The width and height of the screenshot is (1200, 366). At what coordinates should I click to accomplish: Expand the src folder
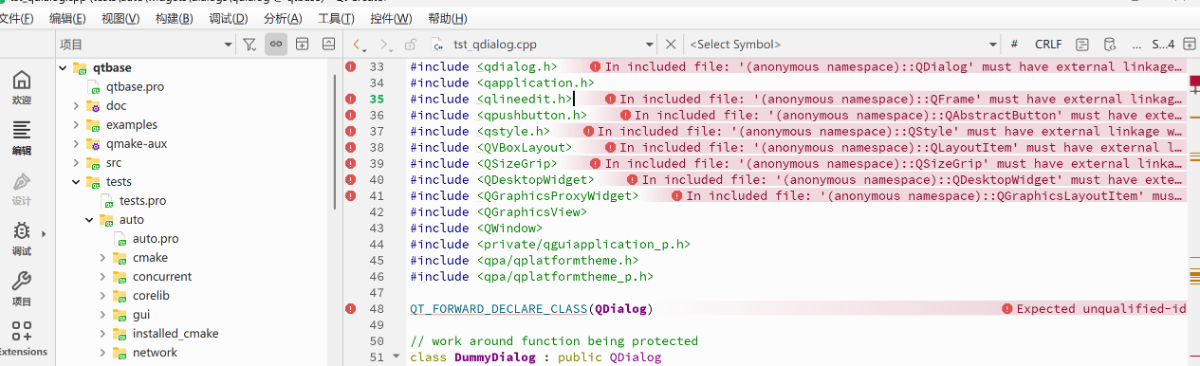click(76, 163)
